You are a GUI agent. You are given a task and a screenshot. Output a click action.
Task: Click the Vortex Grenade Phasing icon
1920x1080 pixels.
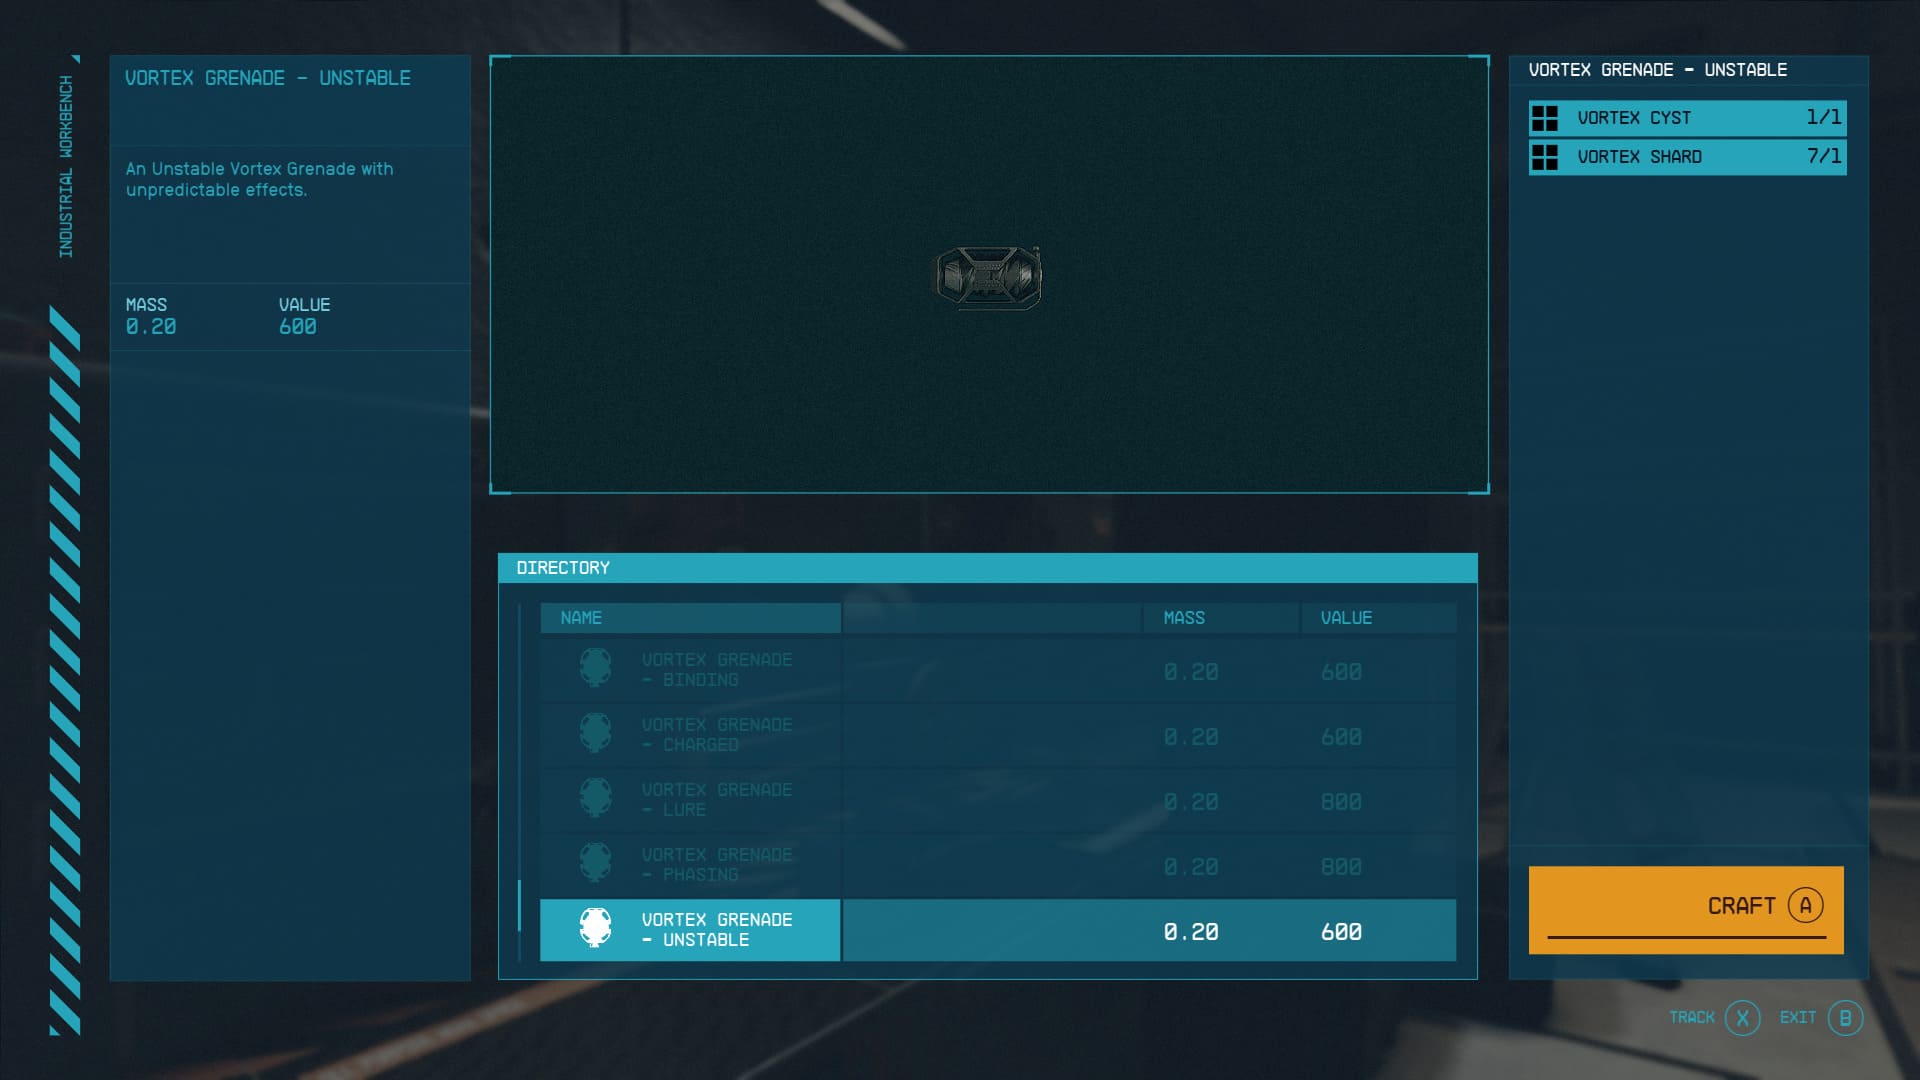595,864
